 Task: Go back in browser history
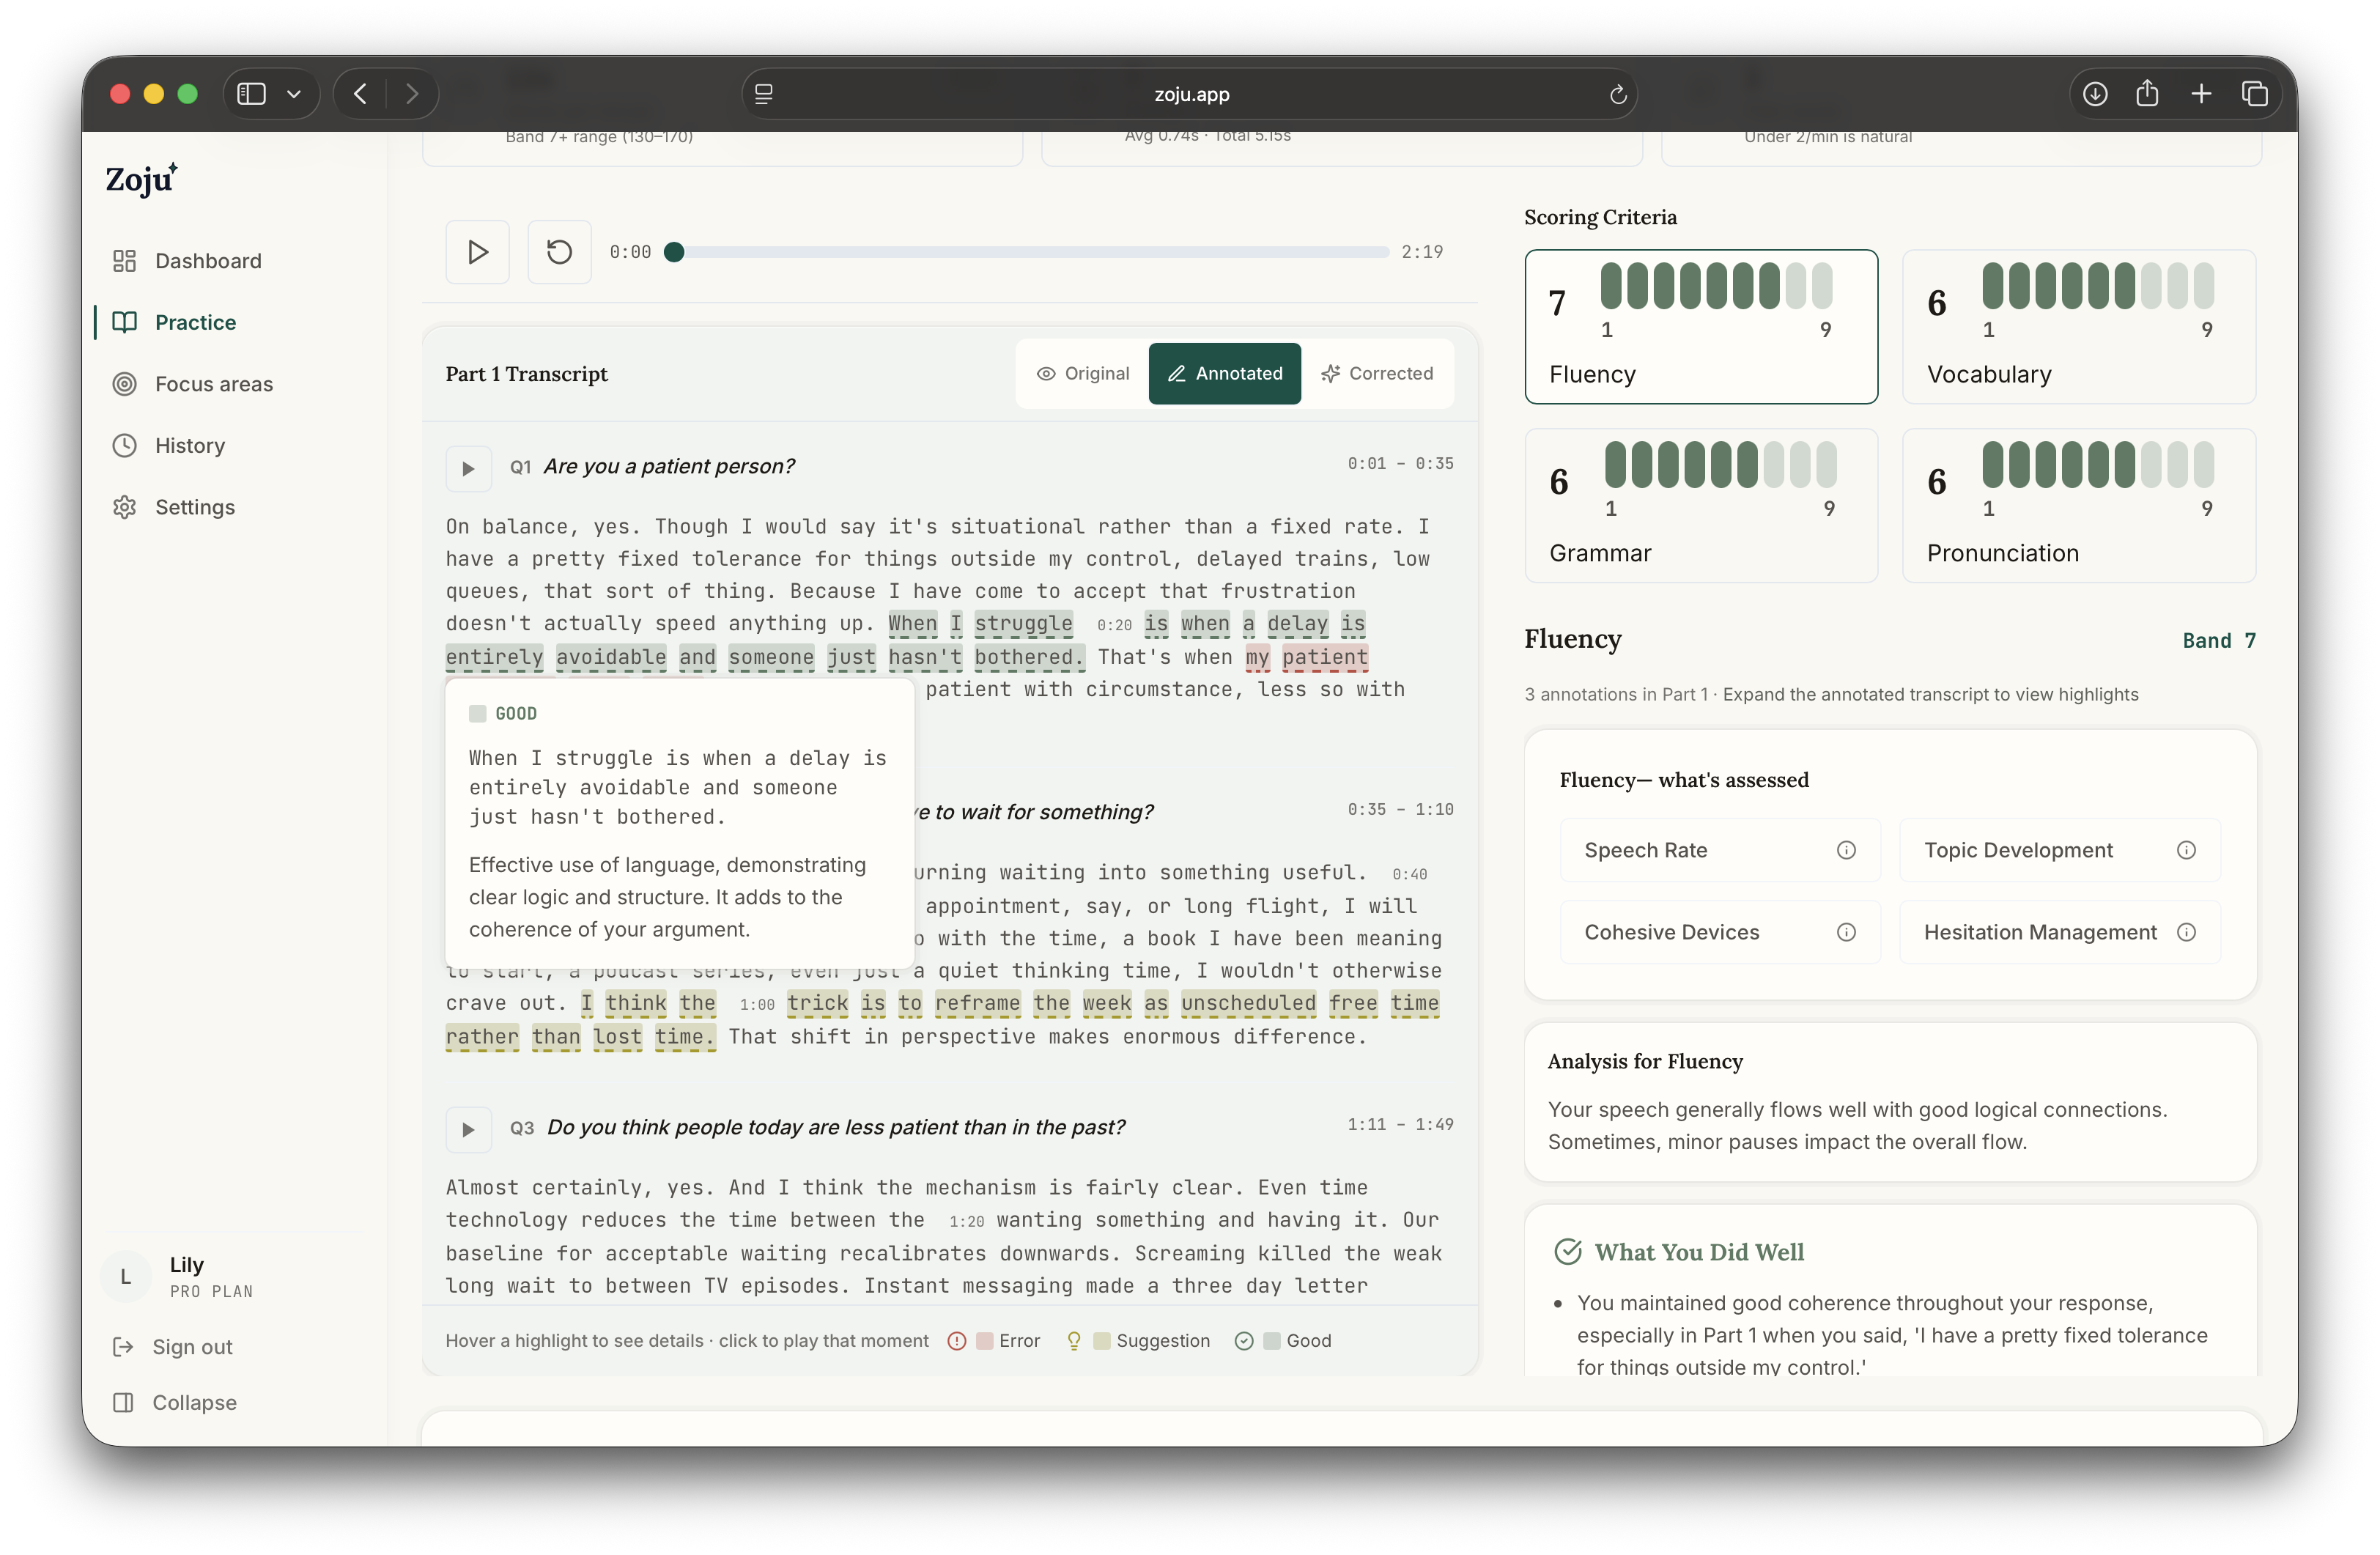coord(360,94)
